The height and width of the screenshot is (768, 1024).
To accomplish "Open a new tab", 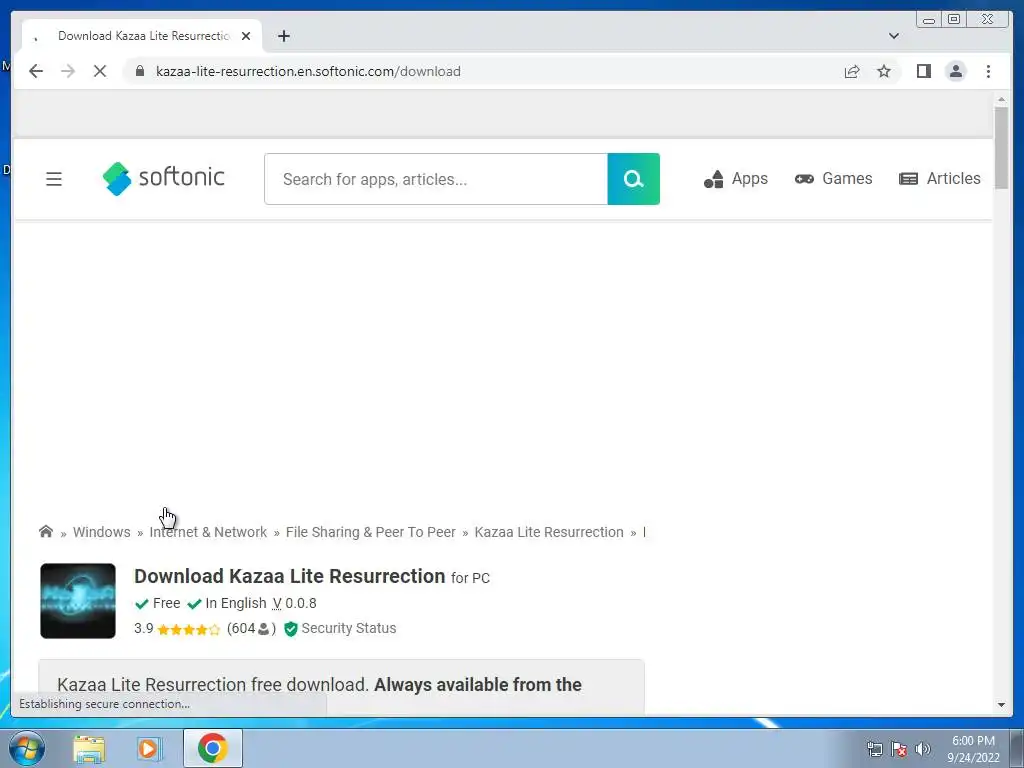I will click(x=283, y=36).
